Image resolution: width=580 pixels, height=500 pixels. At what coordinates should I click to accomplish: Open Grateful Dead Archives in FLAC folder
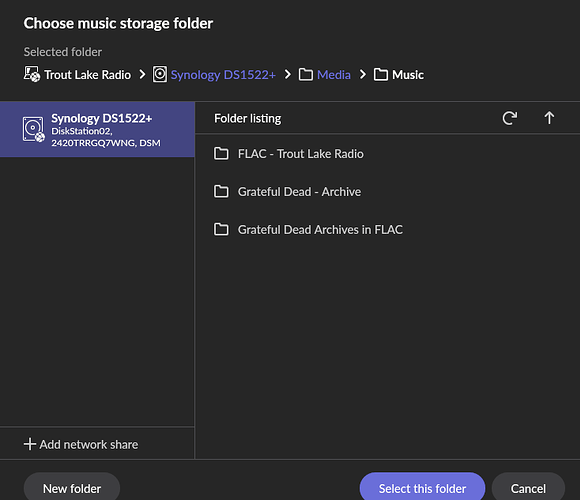[387, 229]
